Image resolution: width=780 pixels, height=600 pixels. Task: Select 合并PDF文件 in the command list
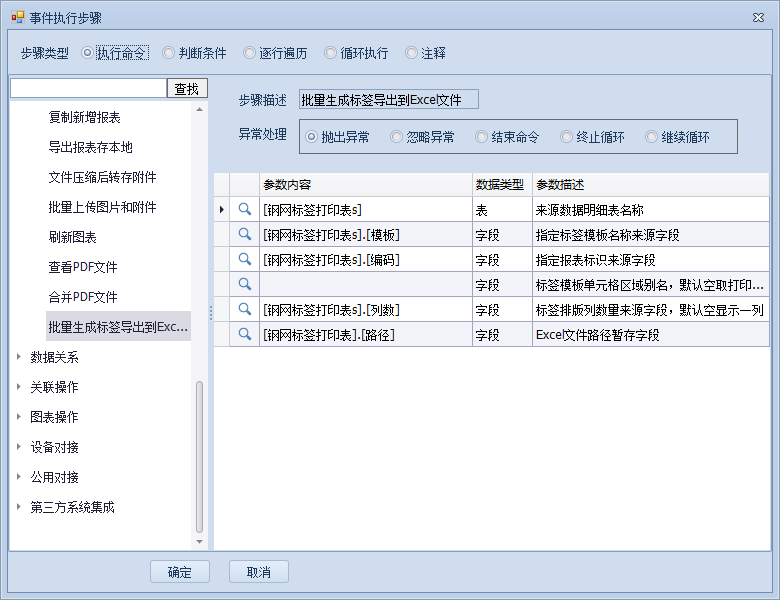(83, 297)
